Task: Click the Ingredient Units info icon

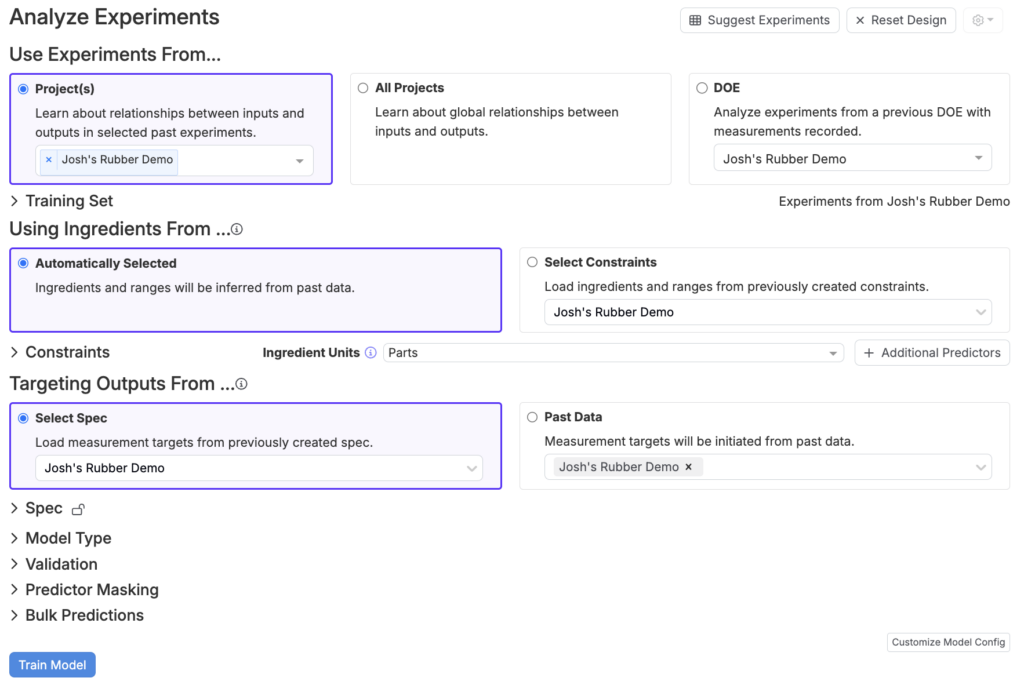Action: (370, 353)
